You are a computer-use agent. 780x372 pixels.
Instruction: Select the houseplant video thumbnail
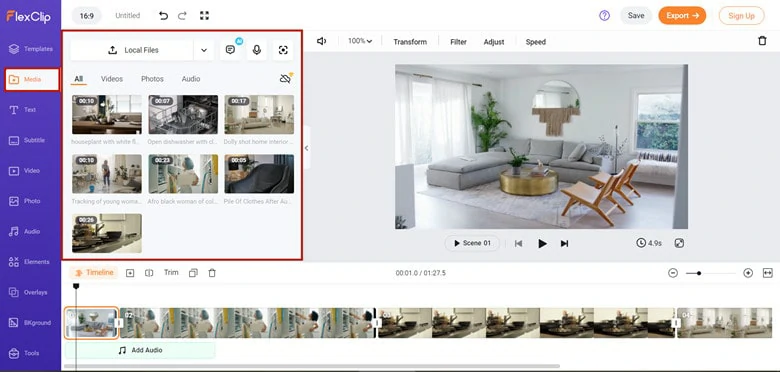point(106,114)
